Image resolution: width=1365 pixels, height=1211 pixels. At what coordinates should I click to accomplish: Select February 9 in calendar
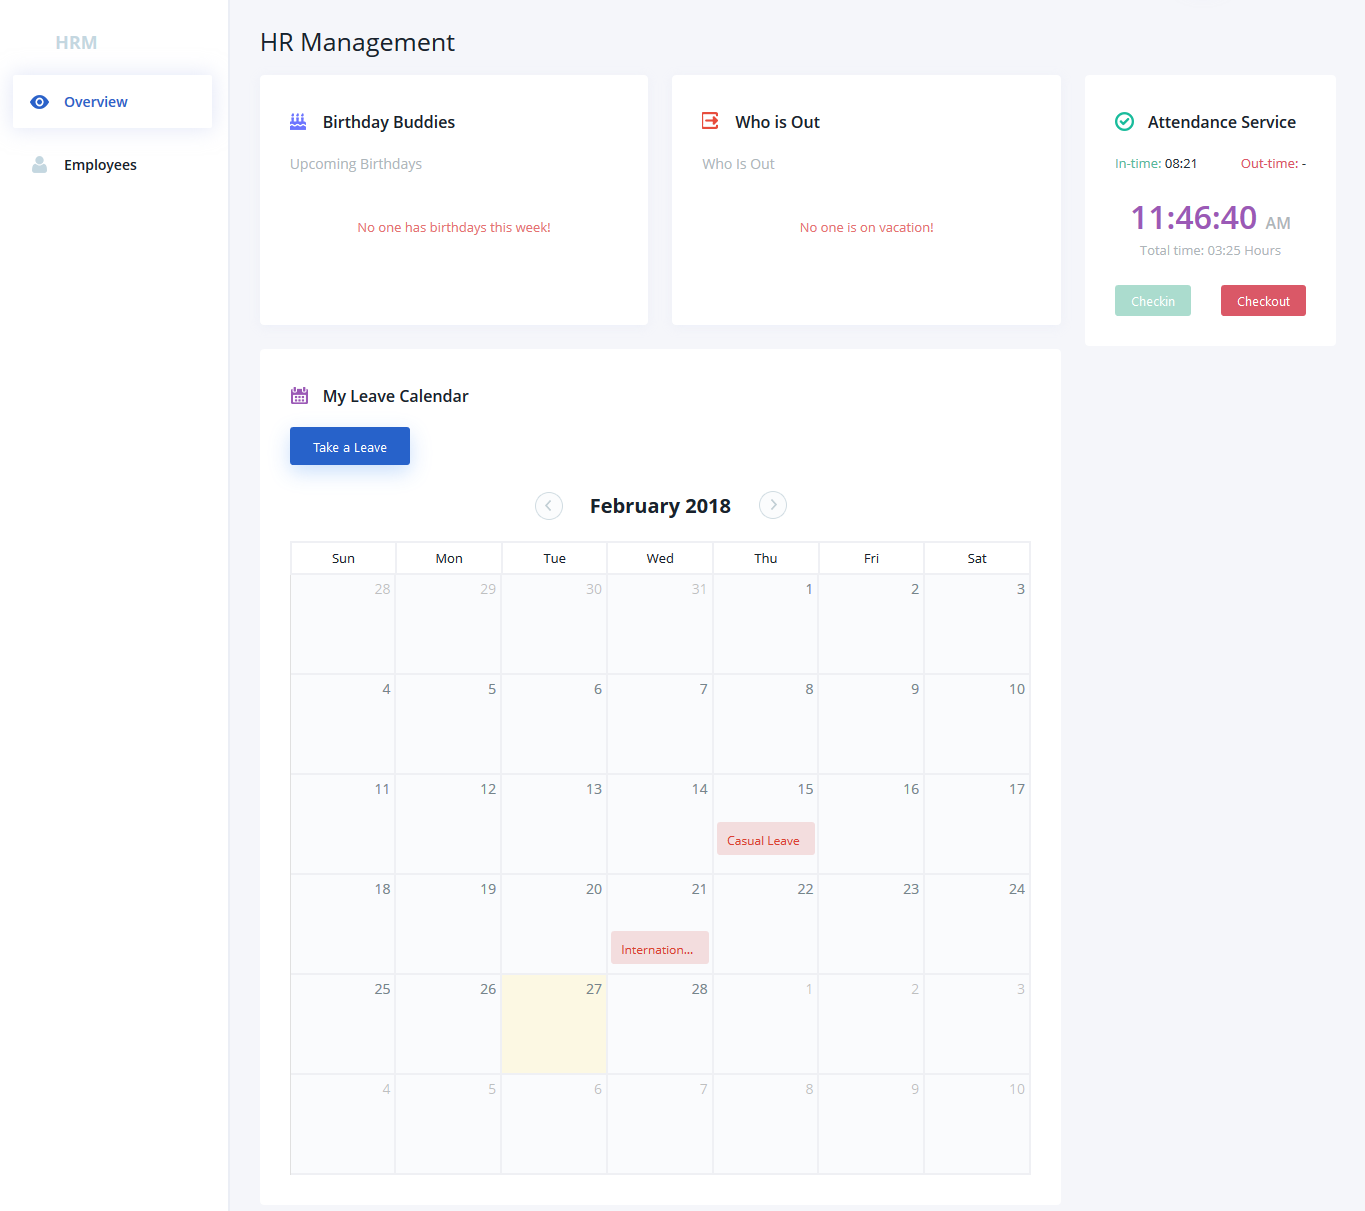click(x=871, y=724)
